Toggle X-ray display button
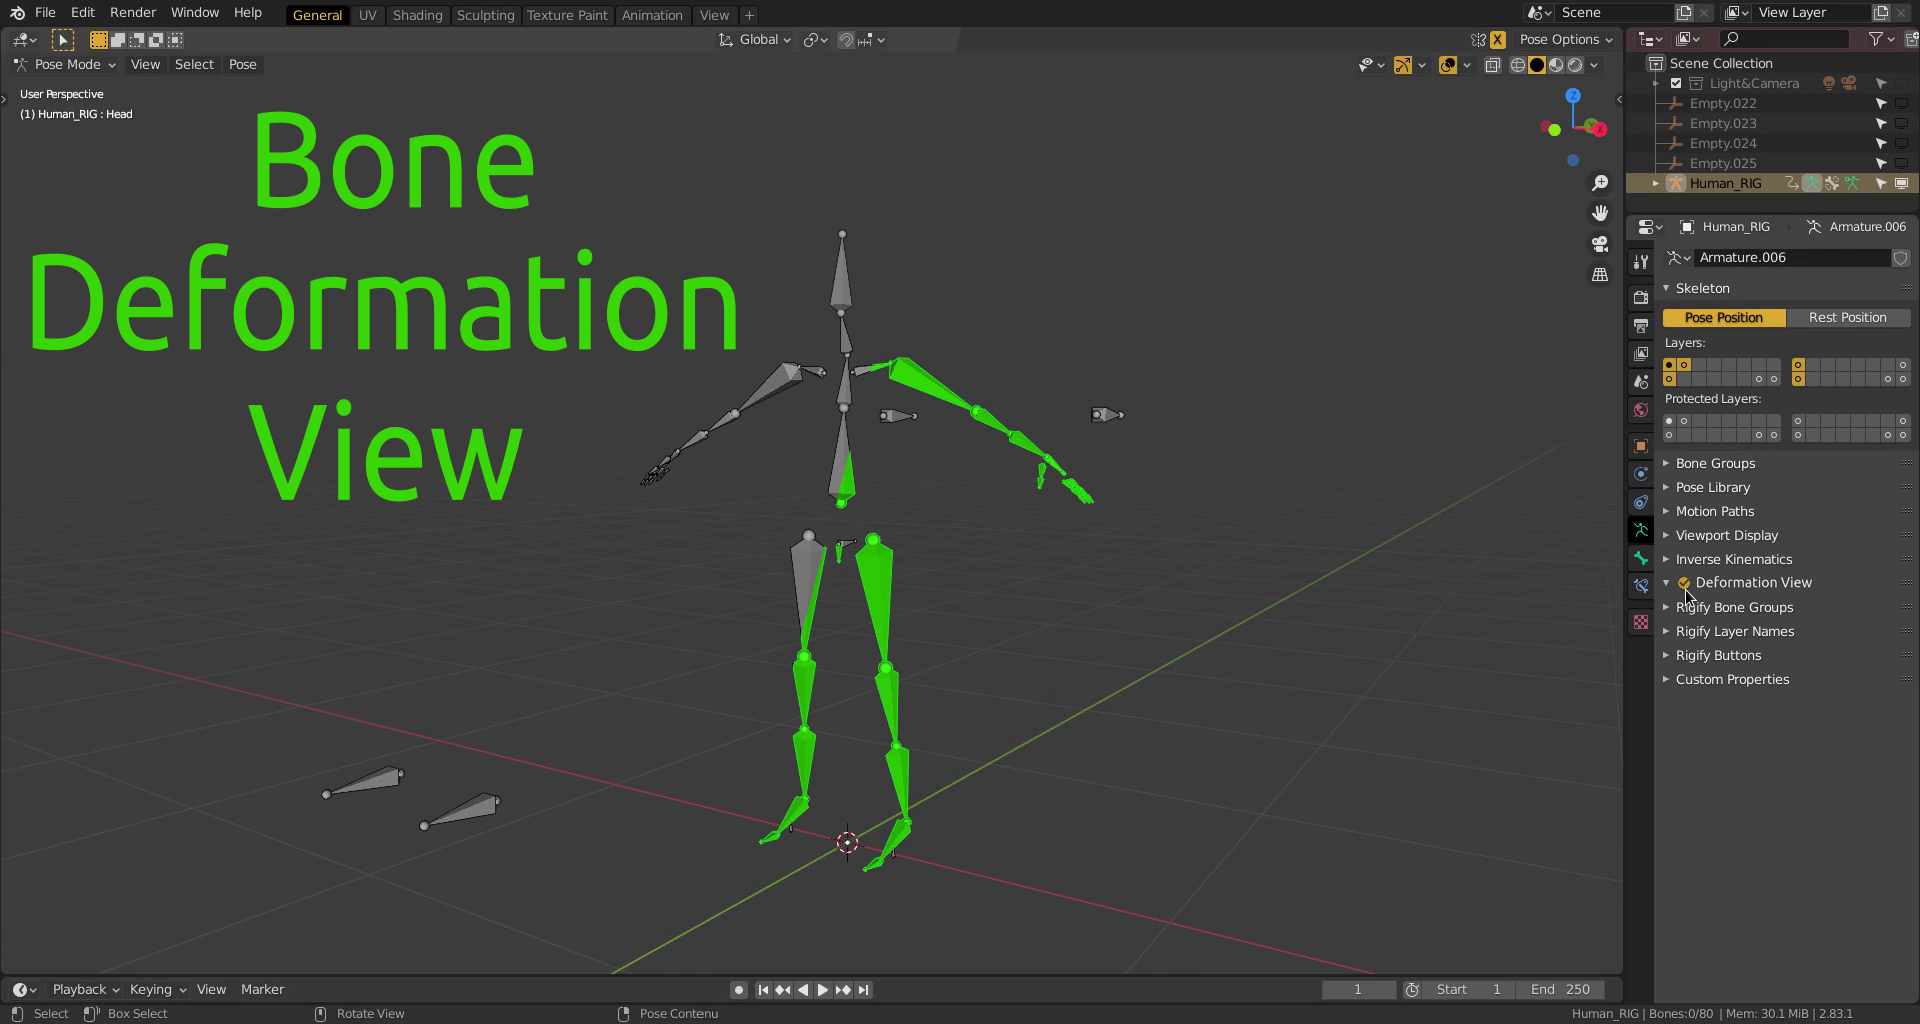This screenshot has height=1024, width=1920. click(x=1492, y=65)
